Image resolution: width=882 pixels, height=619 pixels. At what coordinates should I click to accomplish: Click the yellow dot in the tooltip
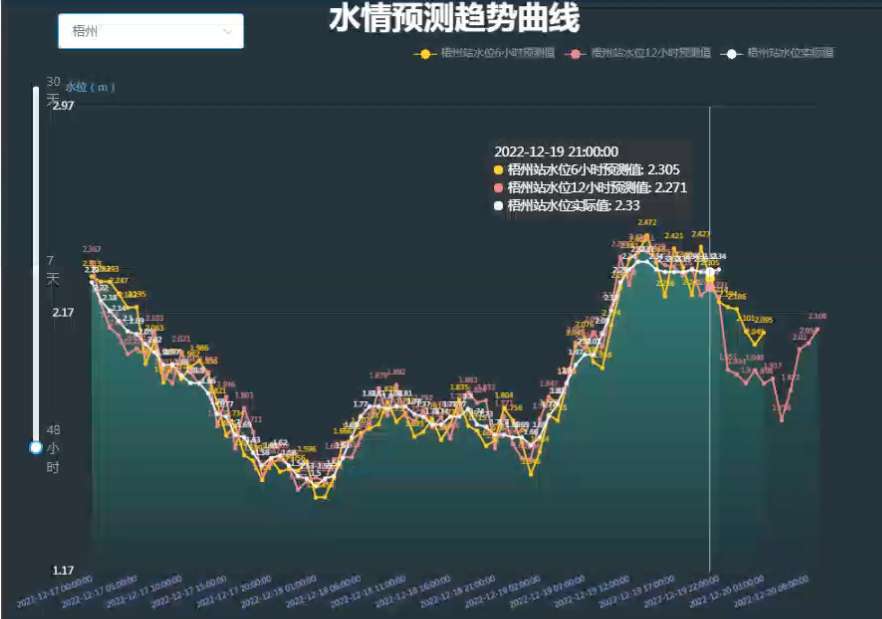point(499,170)
